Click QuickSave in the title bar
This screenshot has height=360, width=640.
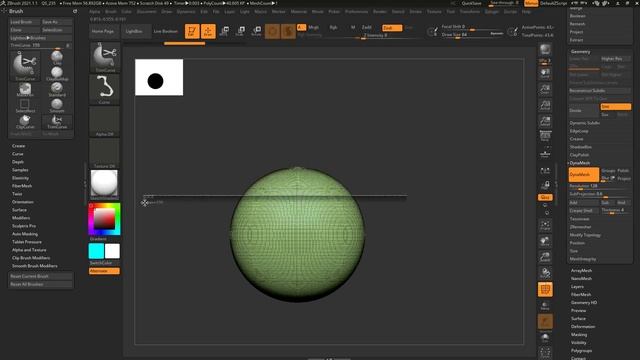point(471,3)
